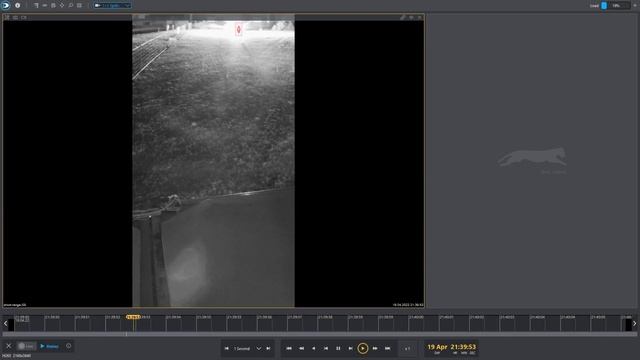This screenshot has width=640, height=360.
Task: Open the camera layout dropdown in top toolbar
Action: [112, 5]
